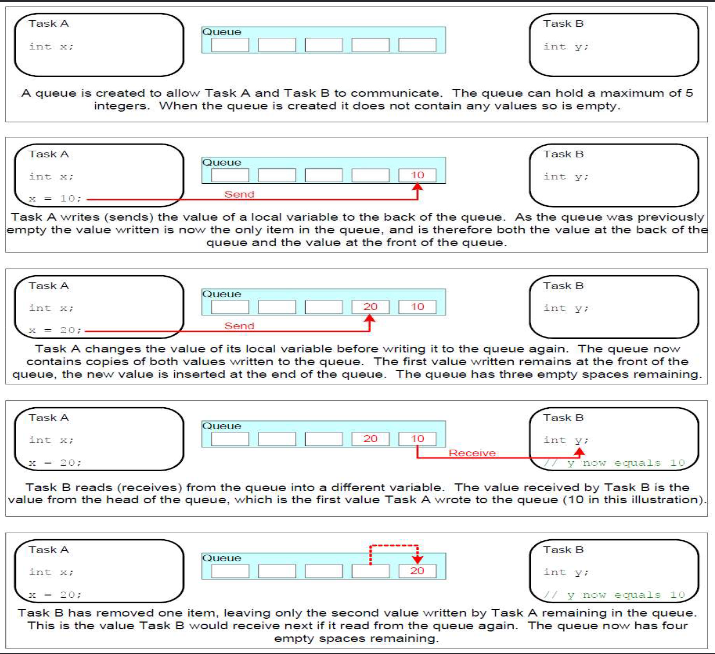Click the "y now equals 10" comment at Receive arrowhead
715x654 pixels.
(615, 463)
